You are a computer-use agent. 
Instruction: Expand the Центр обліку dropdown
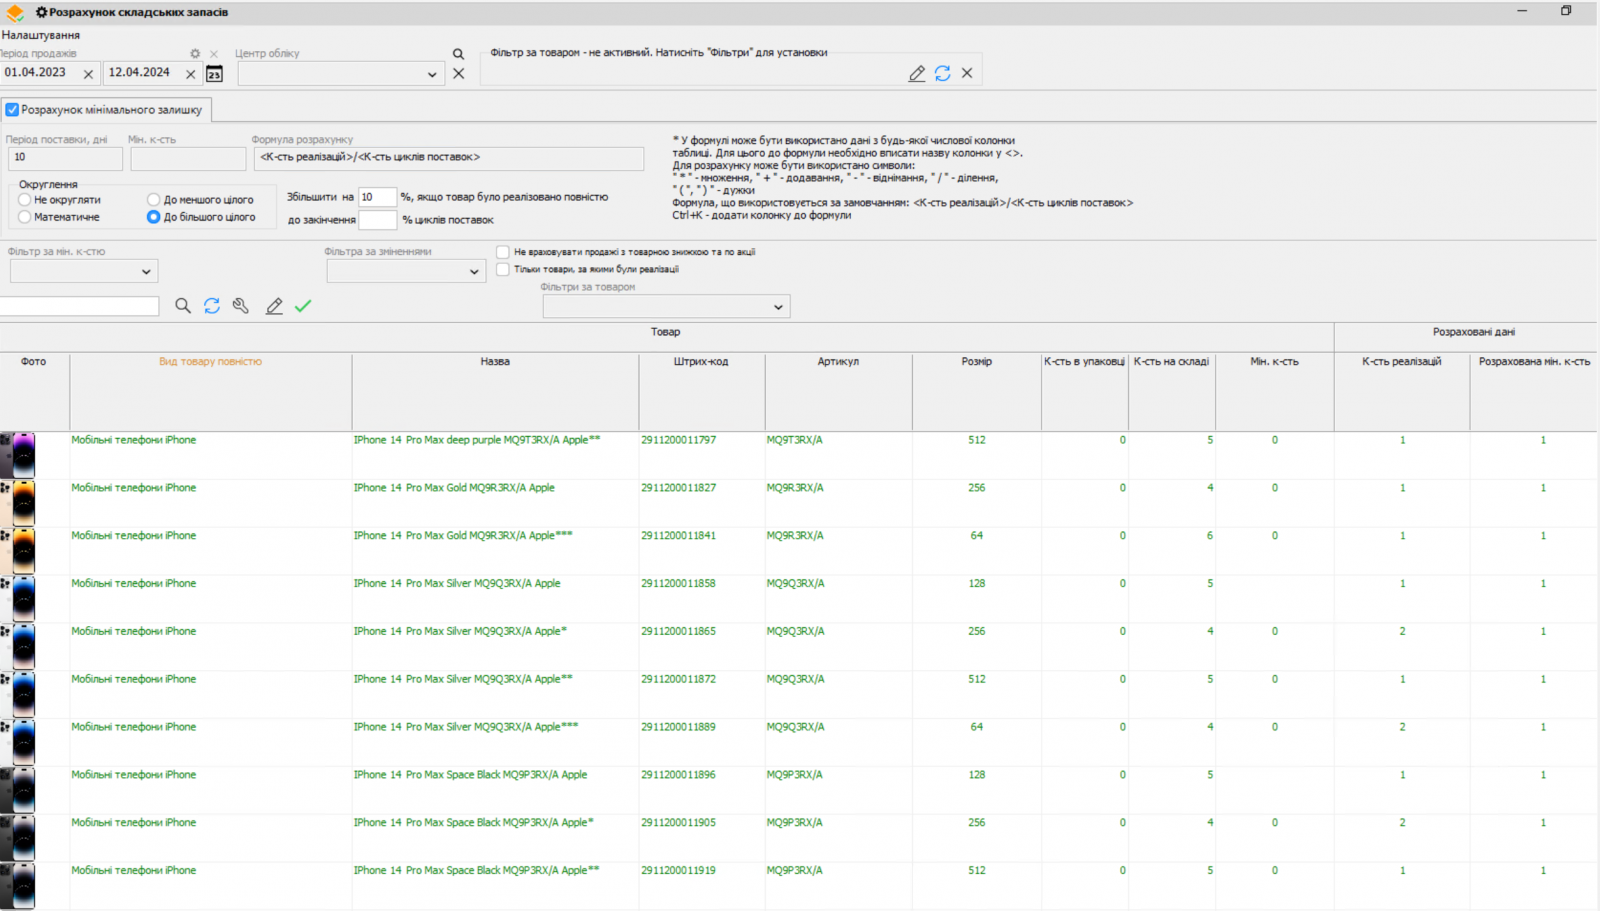[x=432, y=74]
